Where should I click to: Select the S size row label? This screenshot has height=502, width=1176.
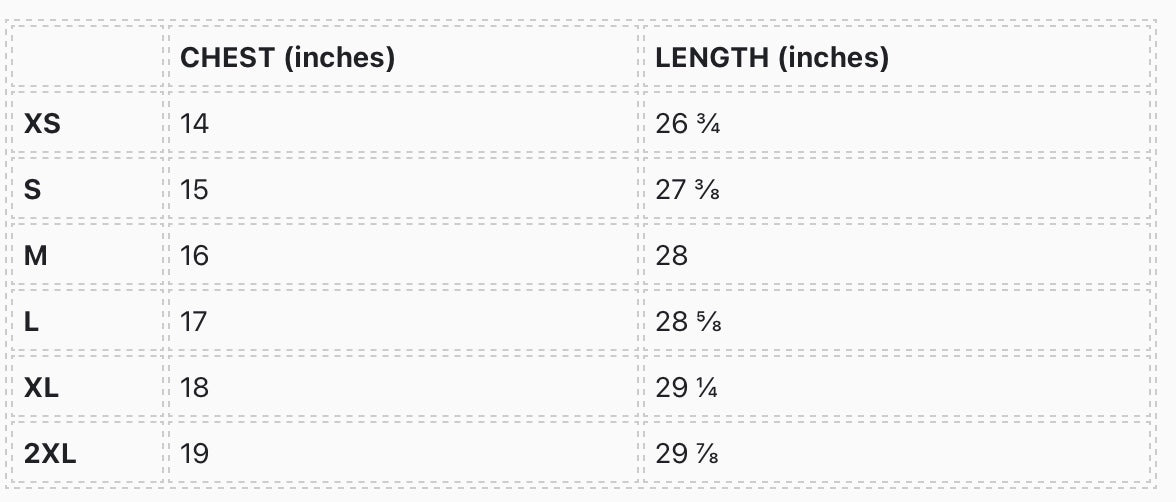pyautogui.click(x=33, y=189)
